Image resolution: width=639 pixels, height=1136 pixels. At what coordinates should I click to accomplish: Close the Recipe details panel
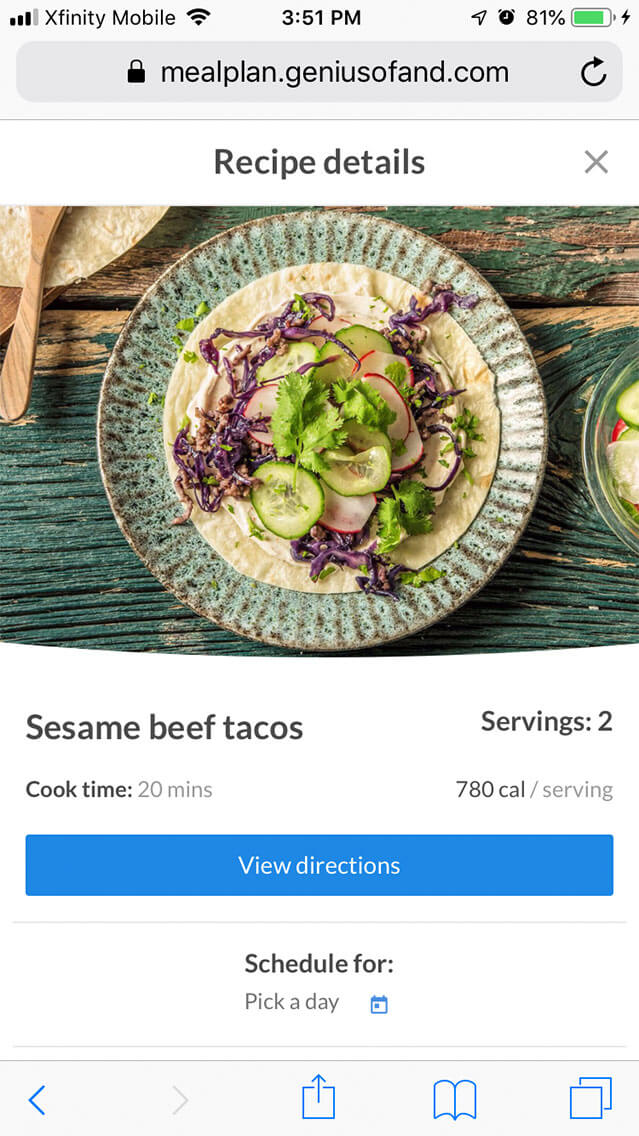pos(596,162)
